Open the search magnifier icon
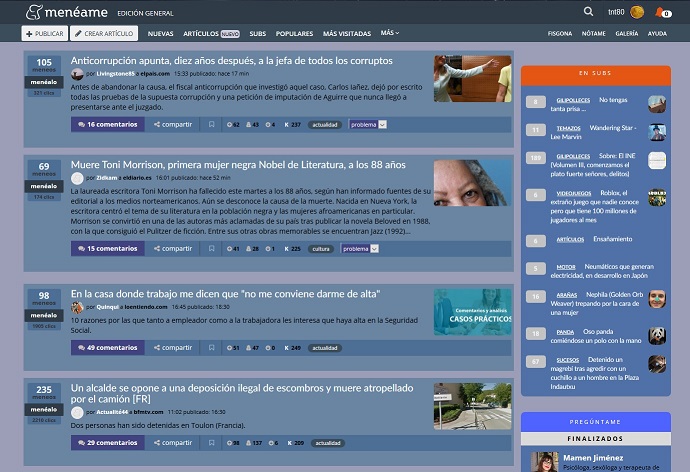 [x=588, y=12]
